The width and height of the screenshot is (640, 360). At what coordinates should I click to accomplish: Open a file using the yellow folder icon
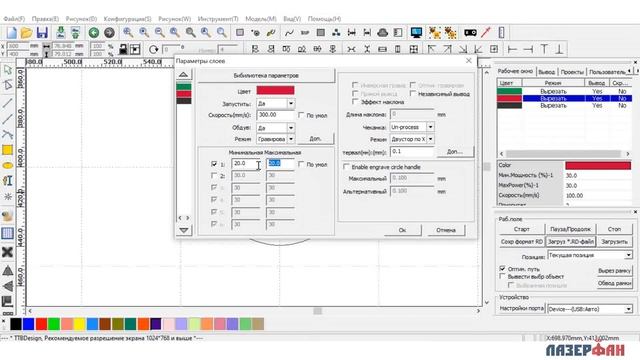point(27,33)
